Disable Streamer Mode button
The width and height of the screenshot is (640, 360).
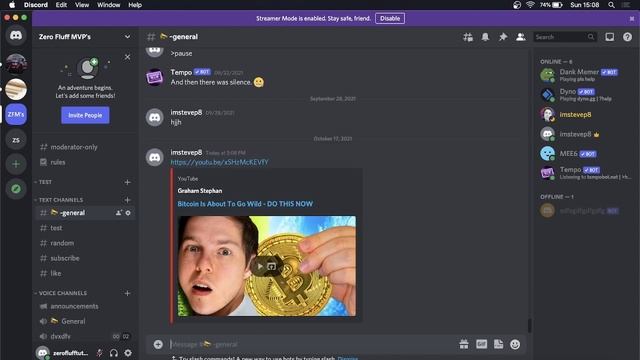tap(390, 18)
